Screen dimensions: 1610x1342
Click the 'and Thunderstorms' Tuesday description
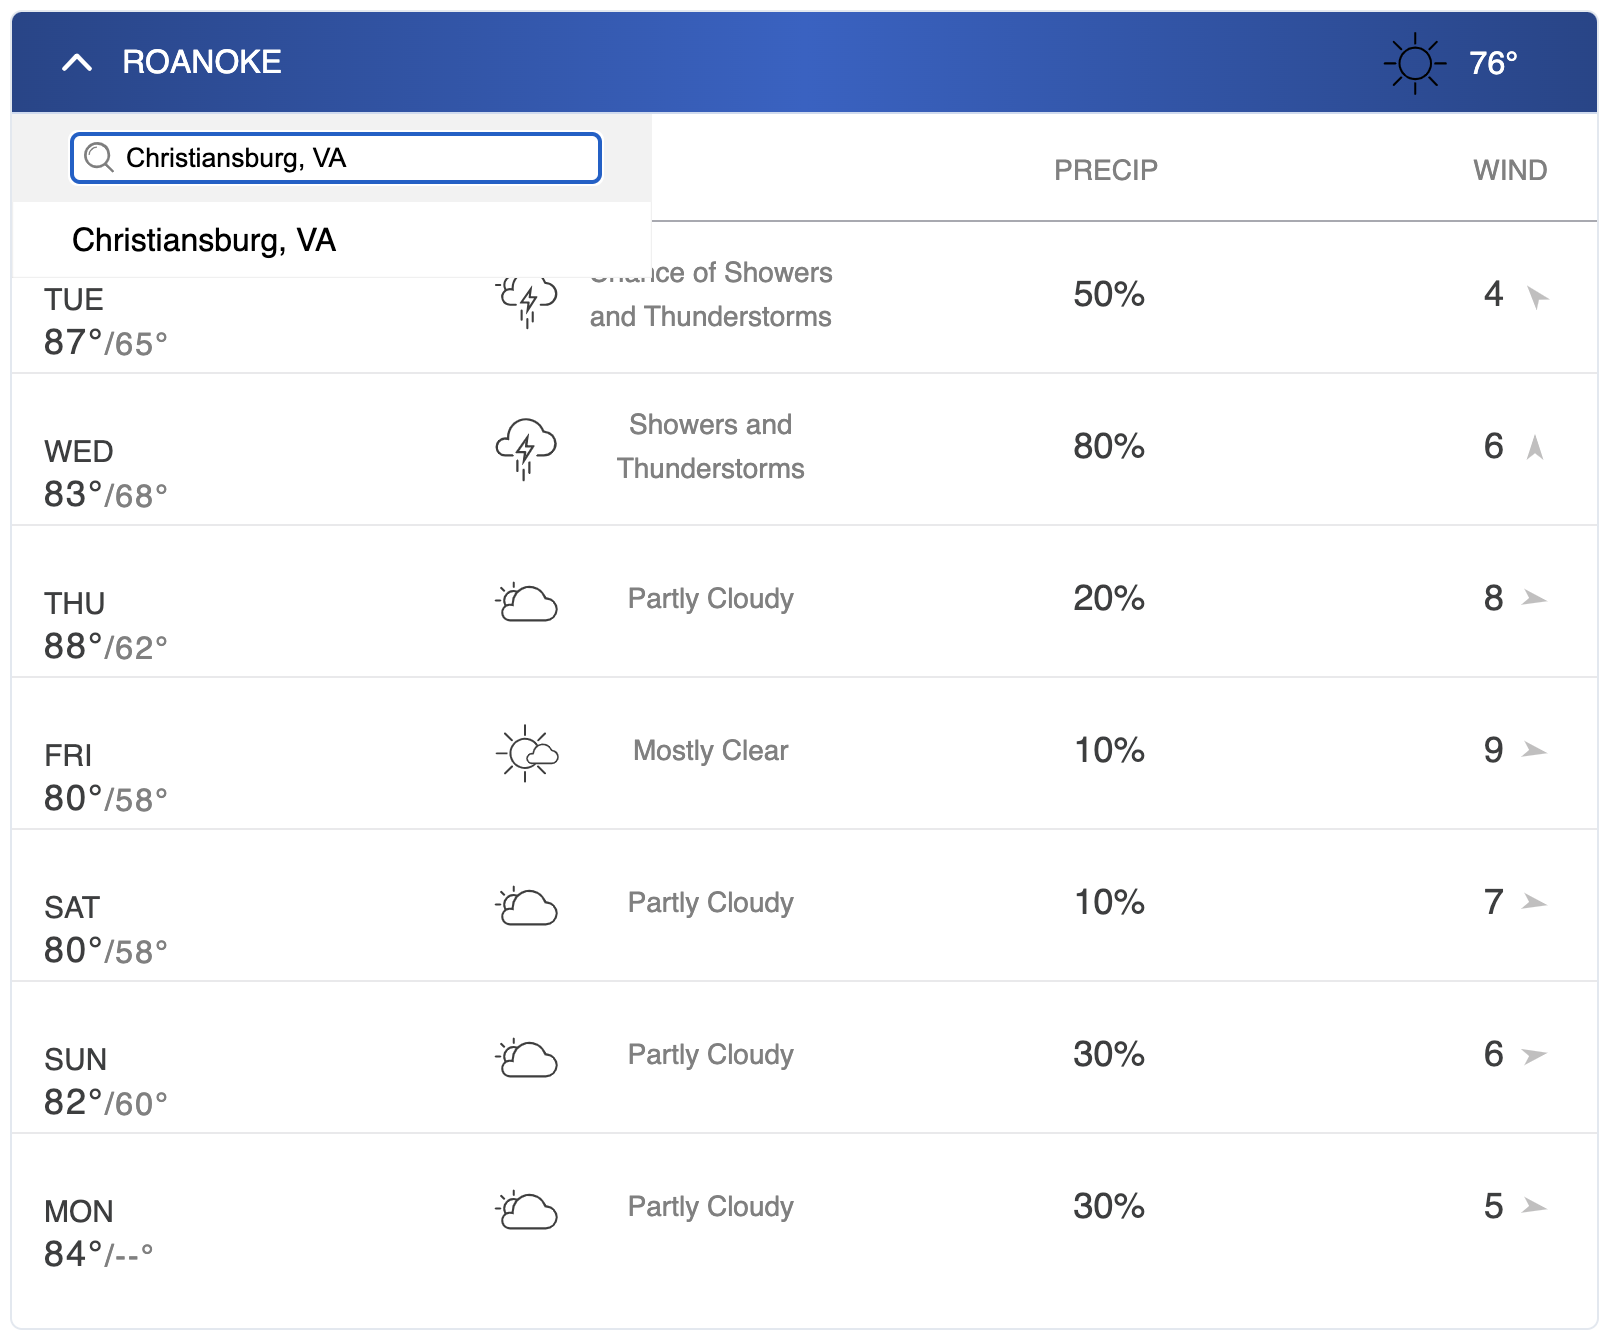(711, 317)
